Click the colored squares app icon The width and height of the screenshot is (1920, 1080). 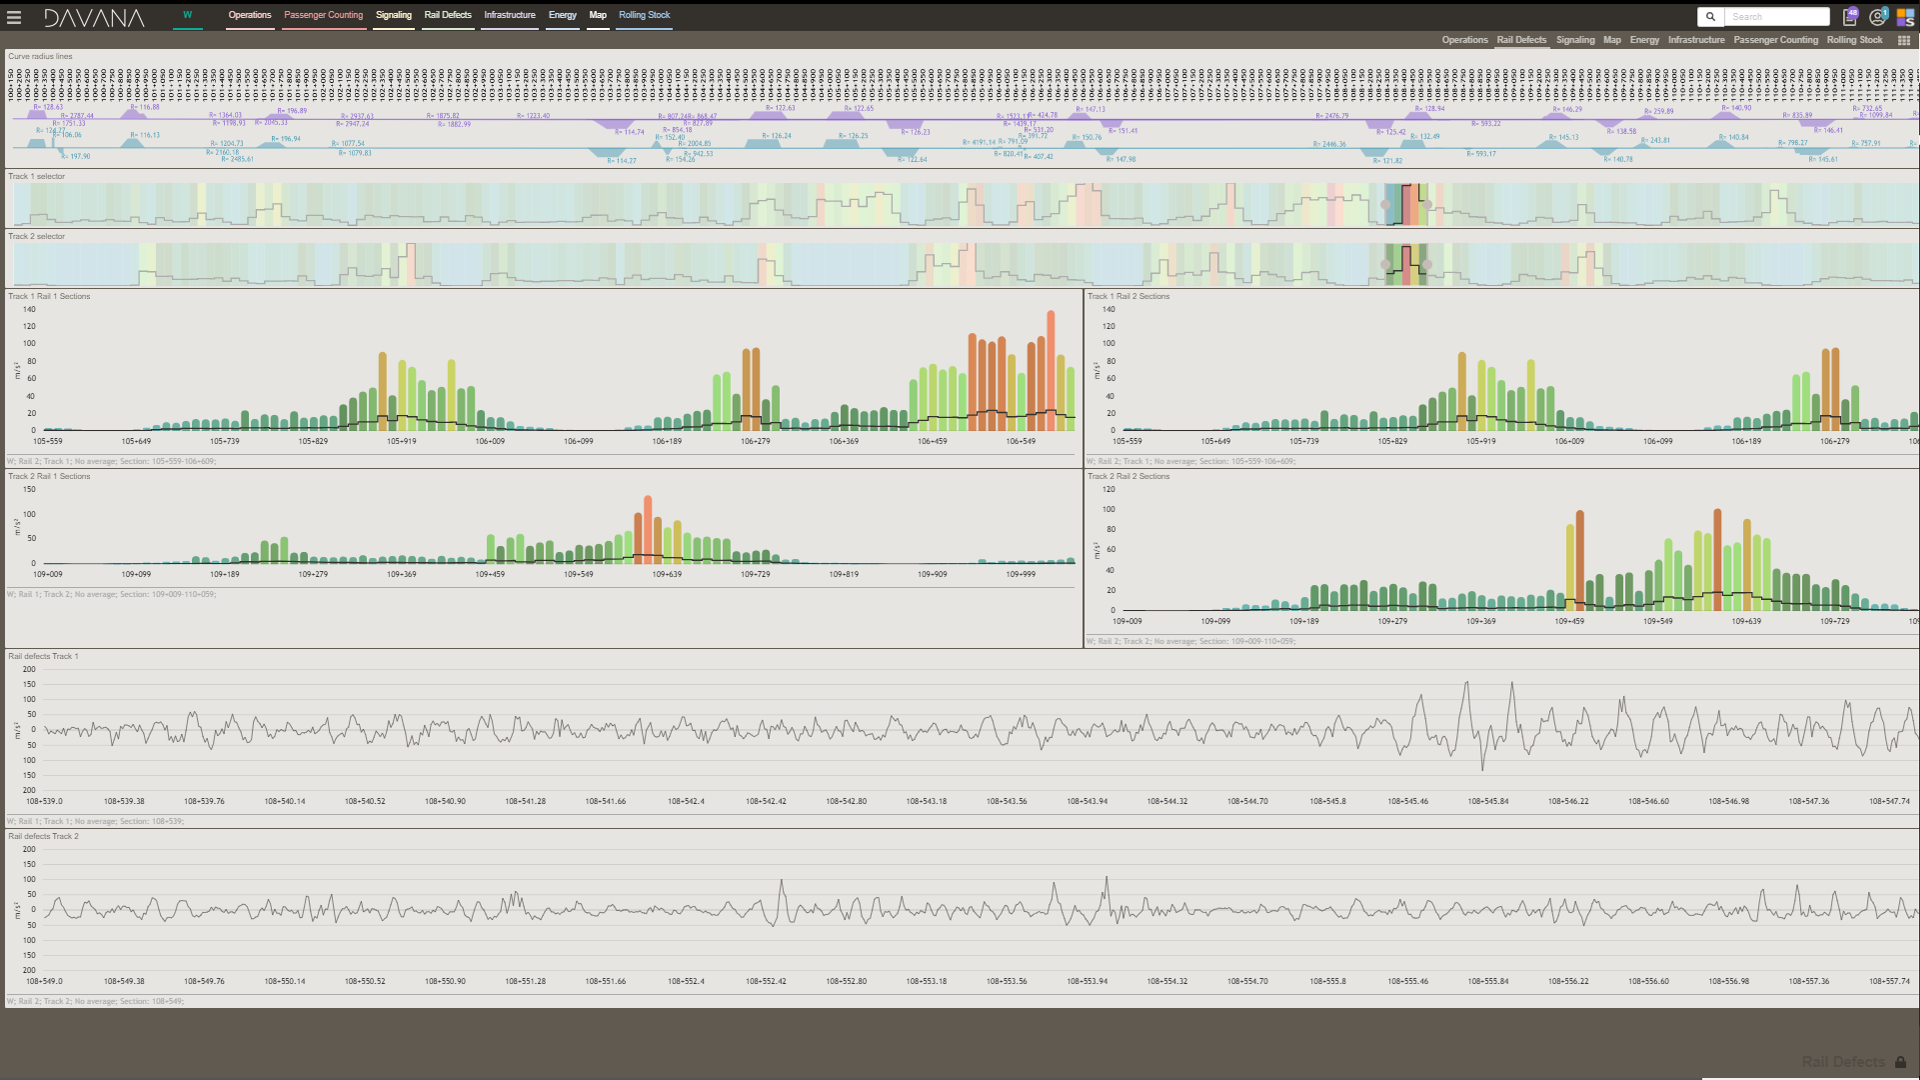coord(1905,17)
